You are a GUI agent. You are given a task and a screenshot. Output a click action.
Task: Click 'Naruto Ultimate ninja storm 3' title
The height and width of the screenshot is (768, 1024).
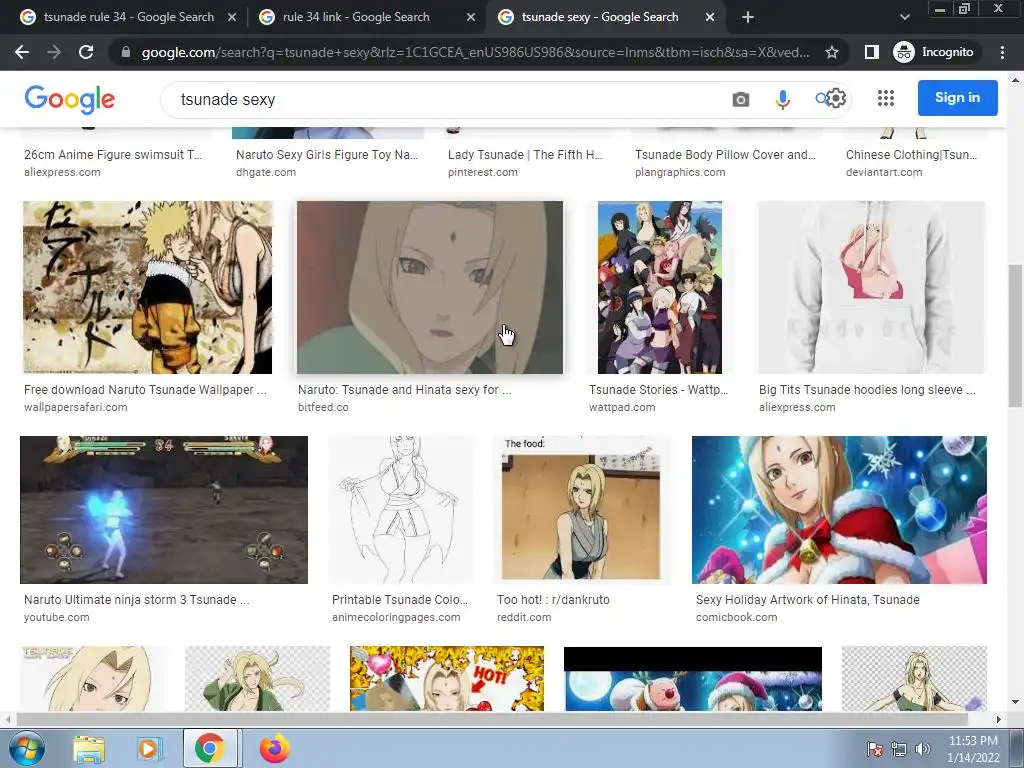point(136,600)
